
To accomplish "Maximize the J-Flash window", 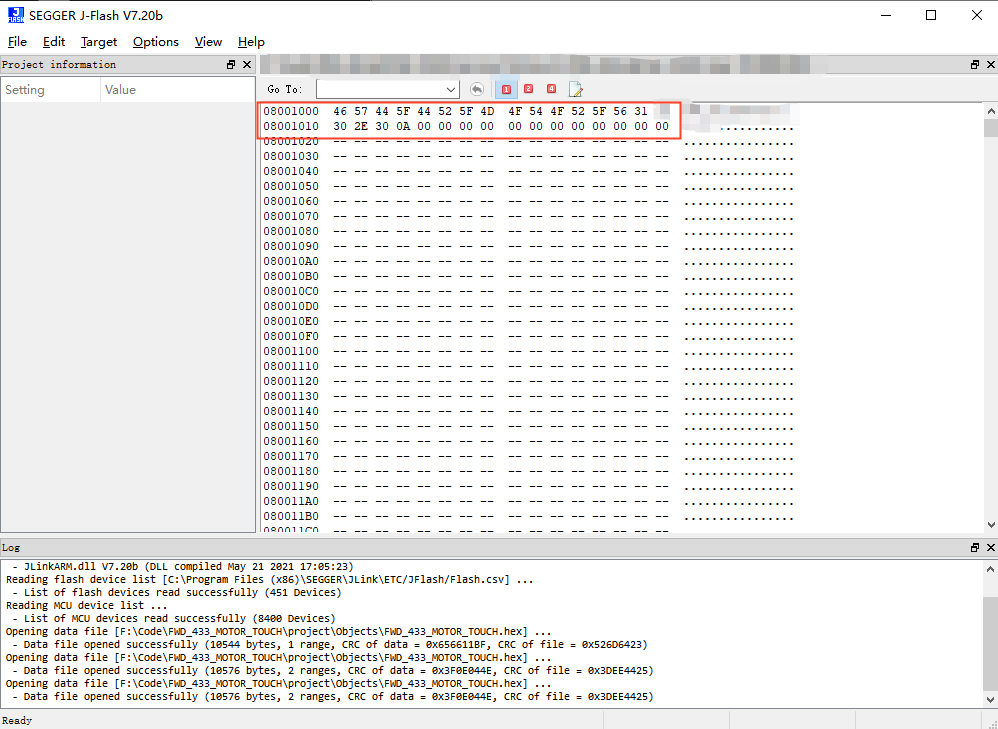I will (931, 15).
